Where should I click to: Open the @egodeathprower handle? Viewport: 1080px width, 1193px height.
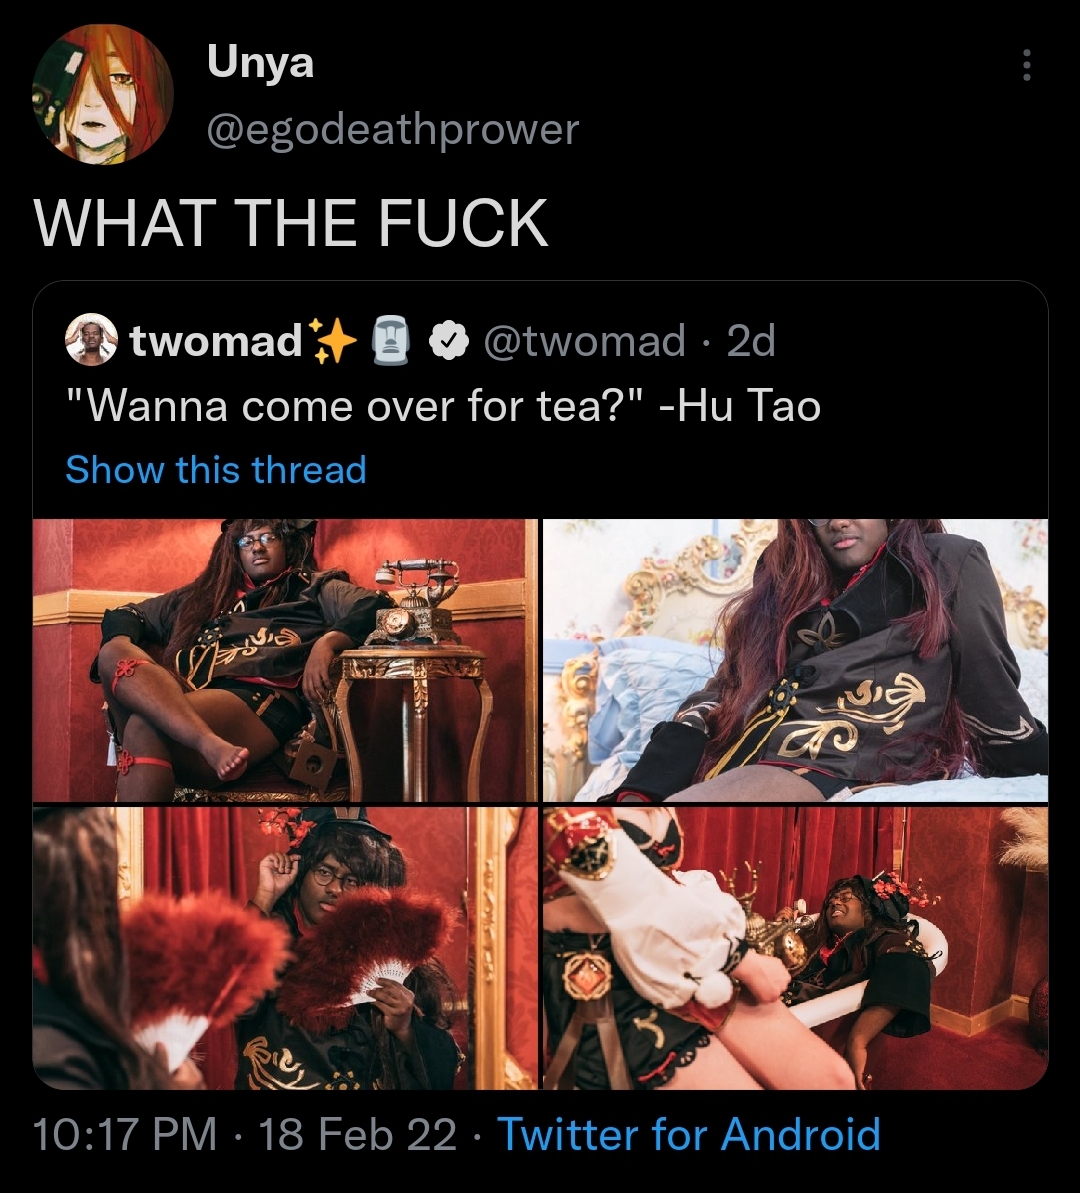pyautogui.click(x=393, y=129)
